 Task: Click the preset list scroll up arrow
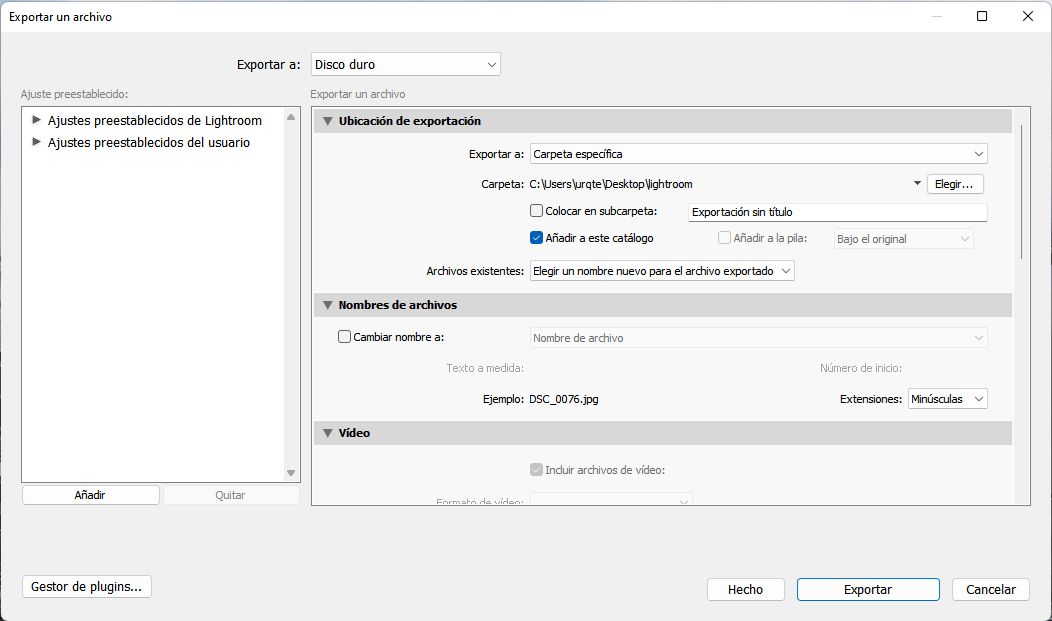click(x=291, y=118)
